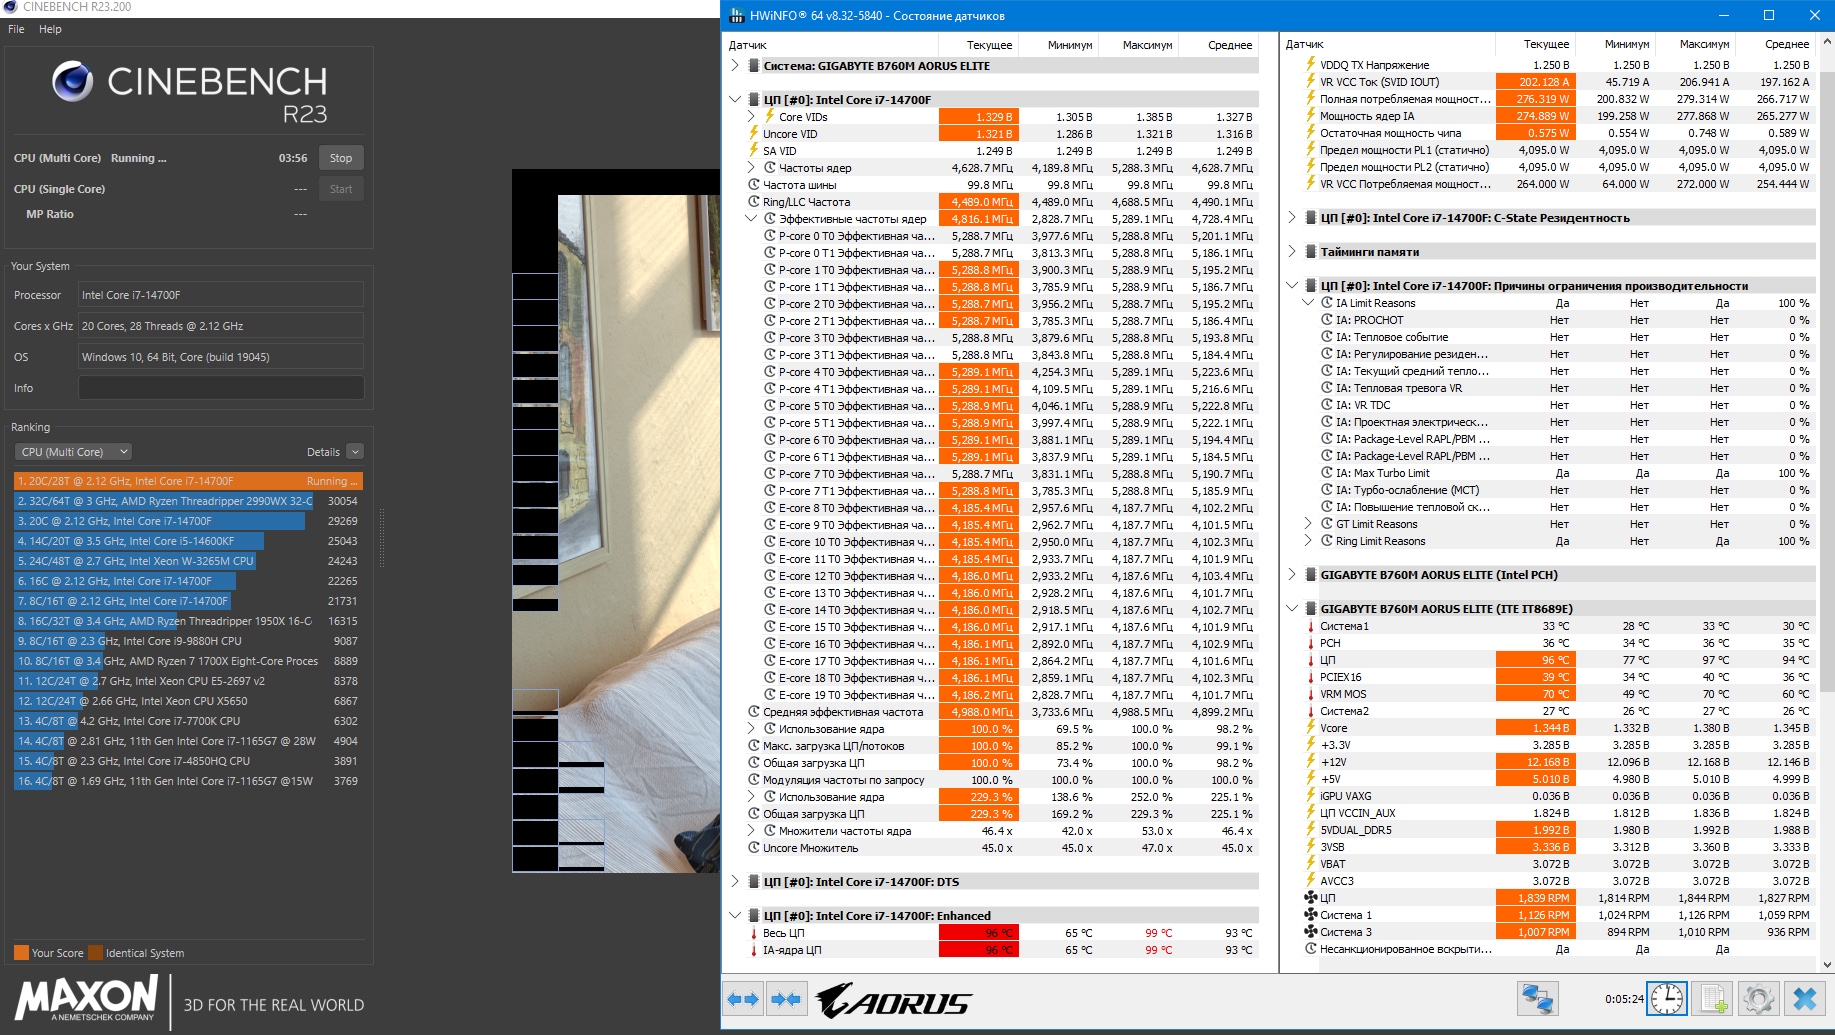The width and height of the screenshot is (1835, 1035).
Task: Click the fan icon beside Система 3
Action: tap(1311, 932)
